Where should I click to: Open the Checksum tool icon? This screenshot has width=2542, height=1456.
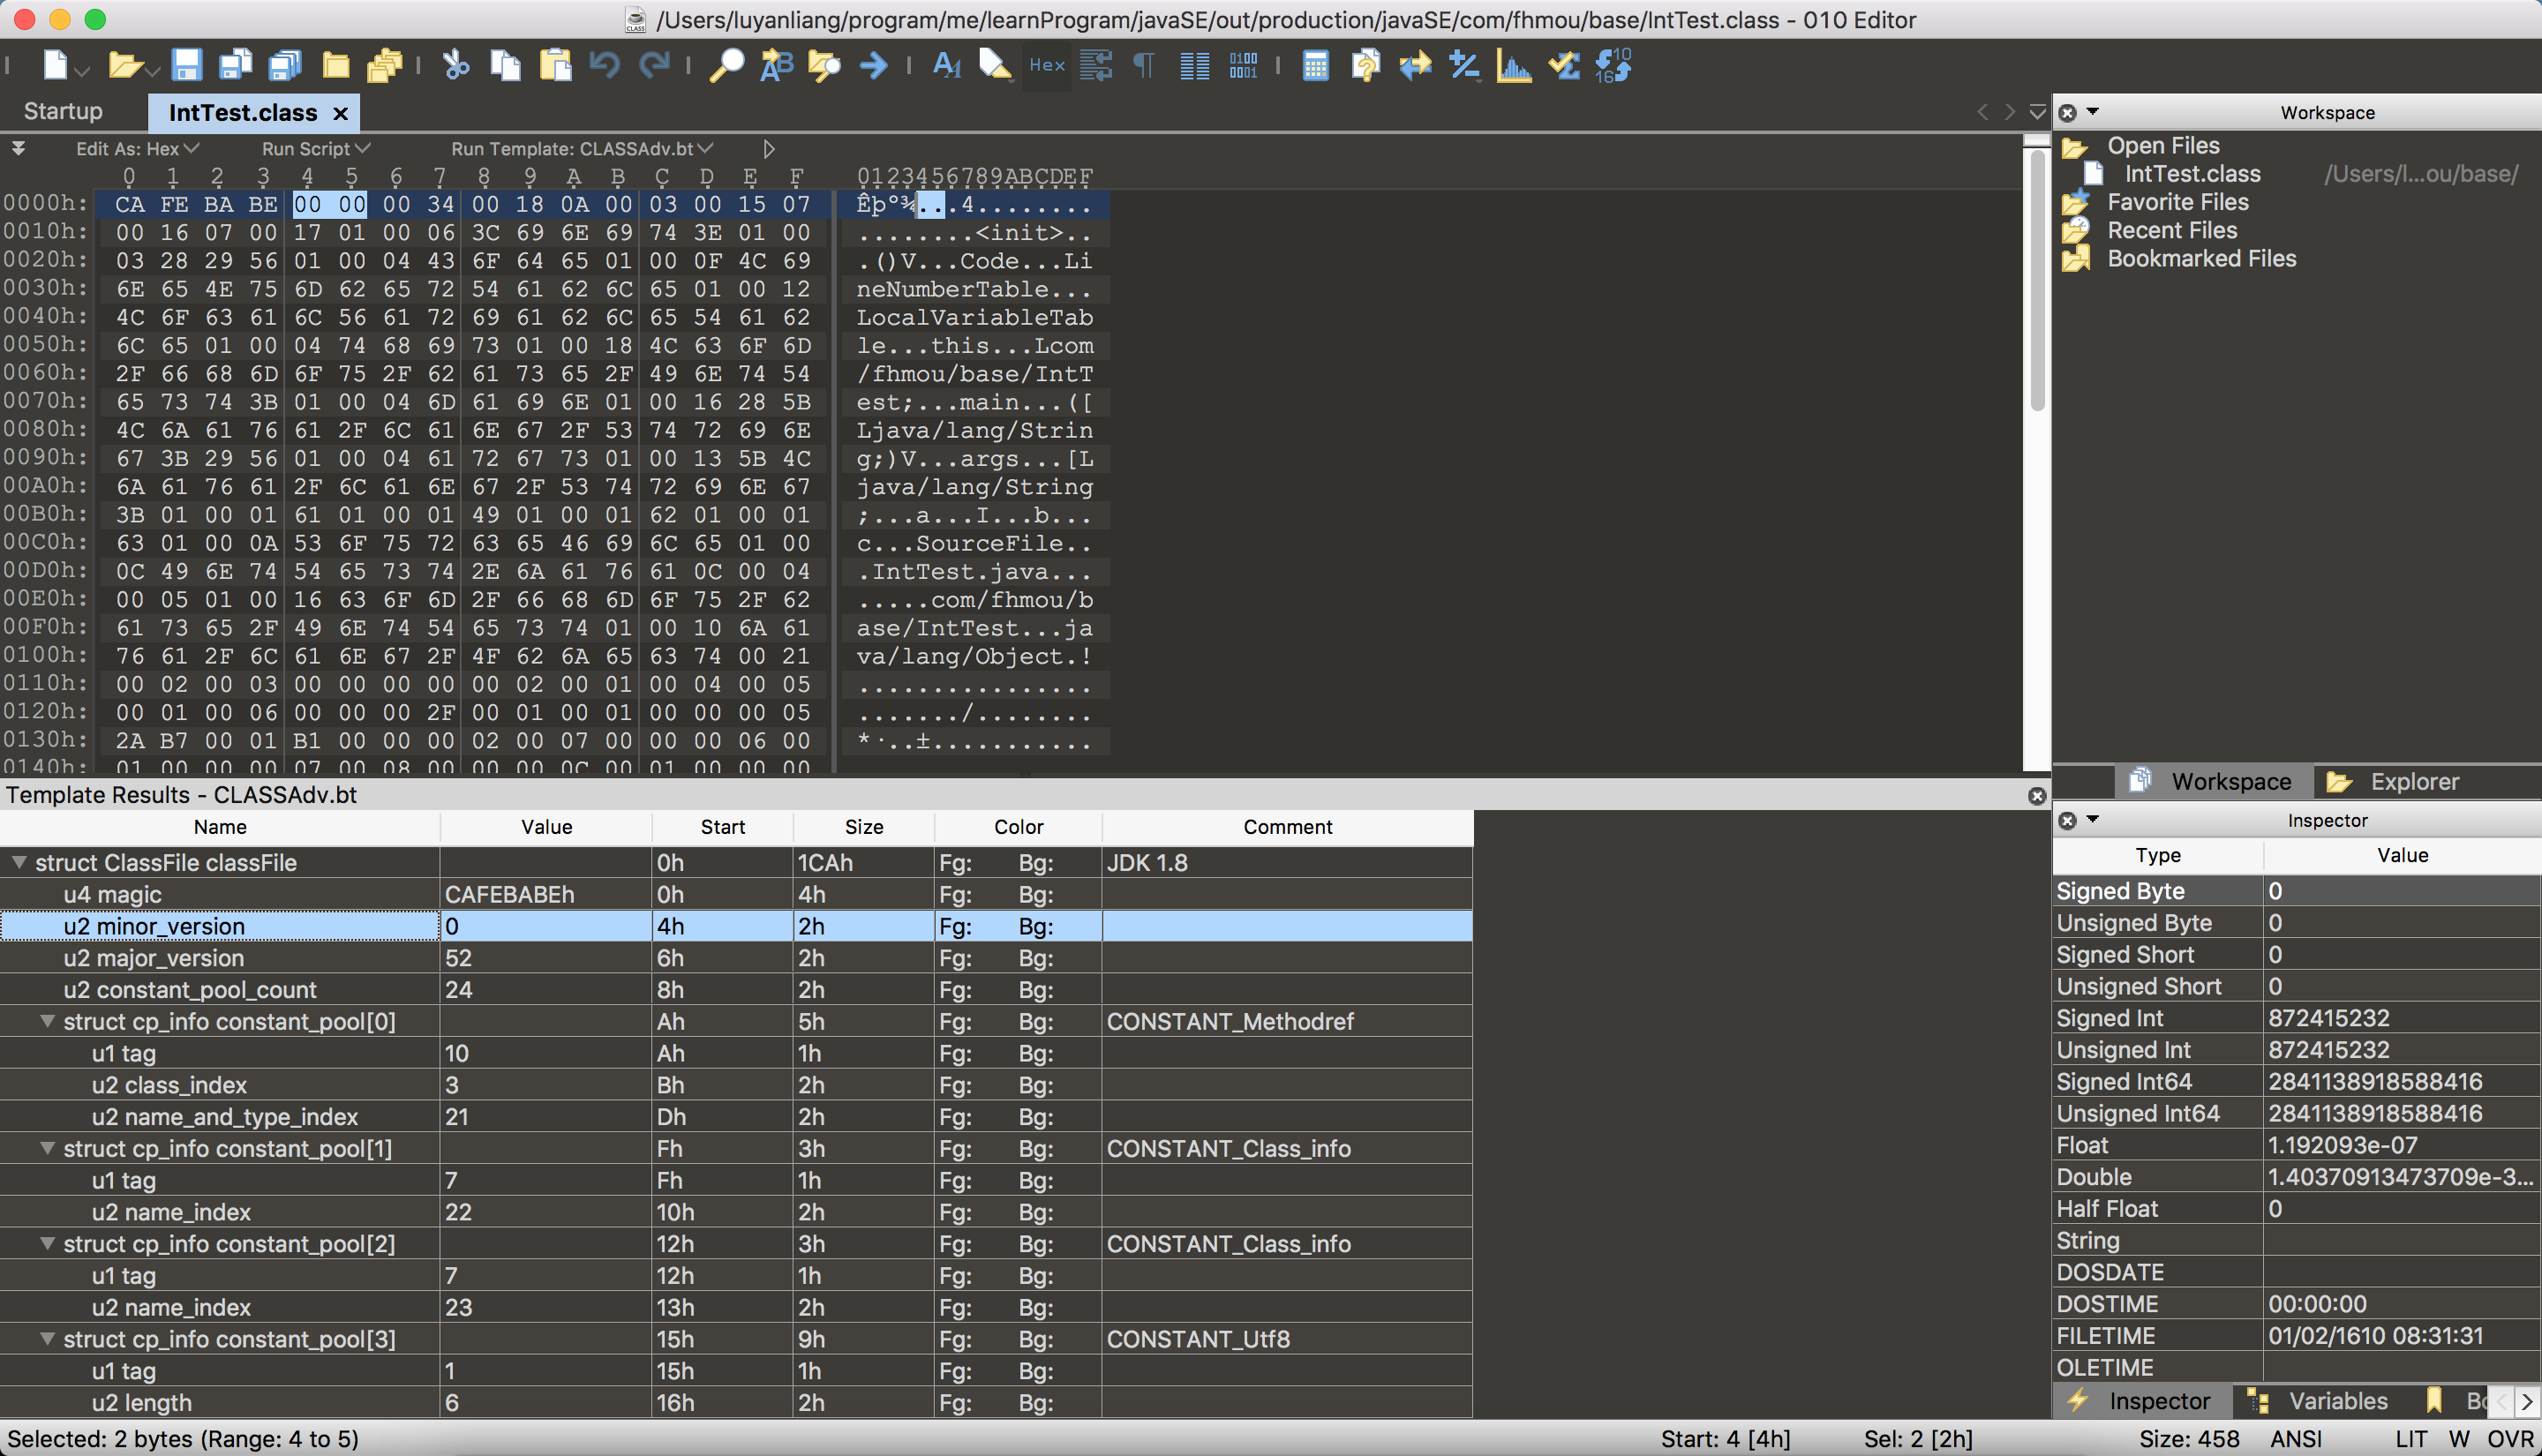pos(1564,66)
